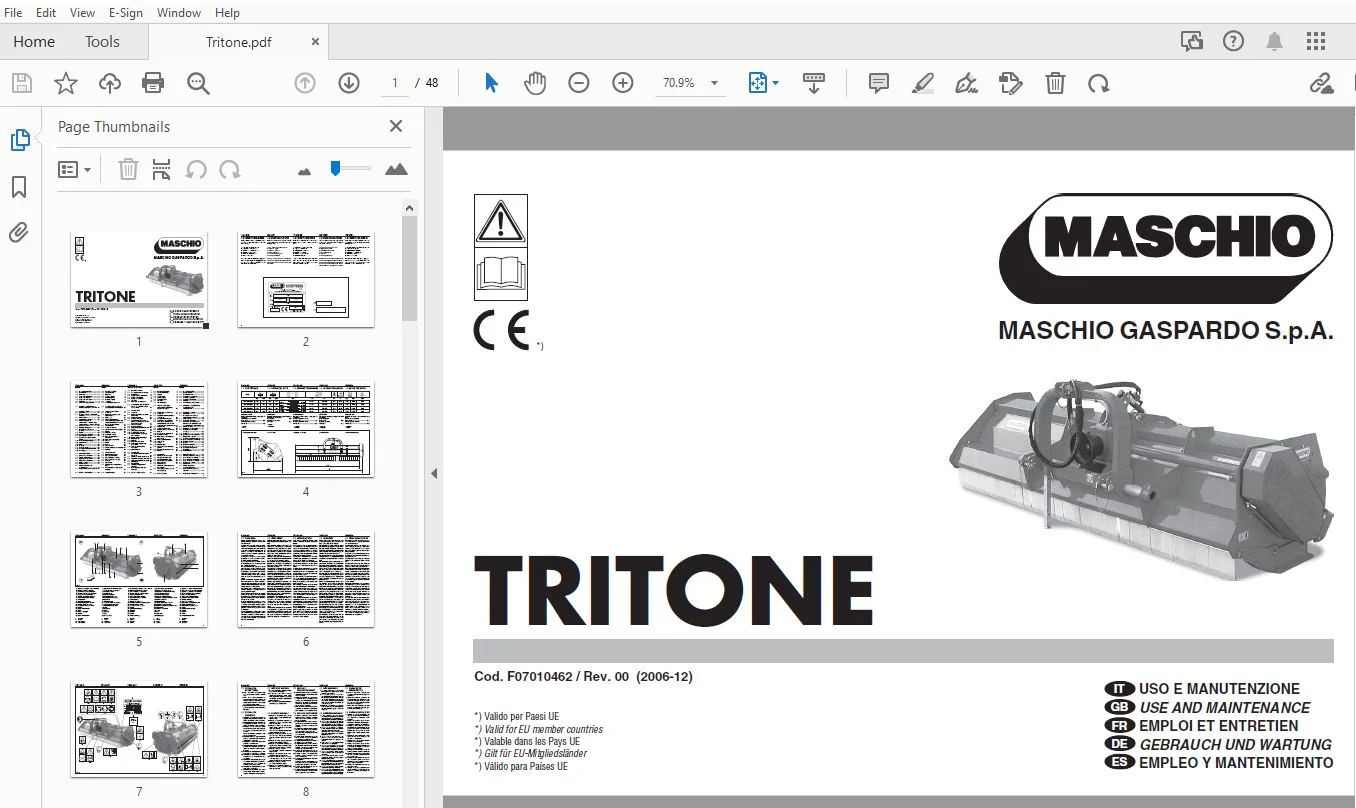Activate the Hand pan tool

click(x=535, y=83)
